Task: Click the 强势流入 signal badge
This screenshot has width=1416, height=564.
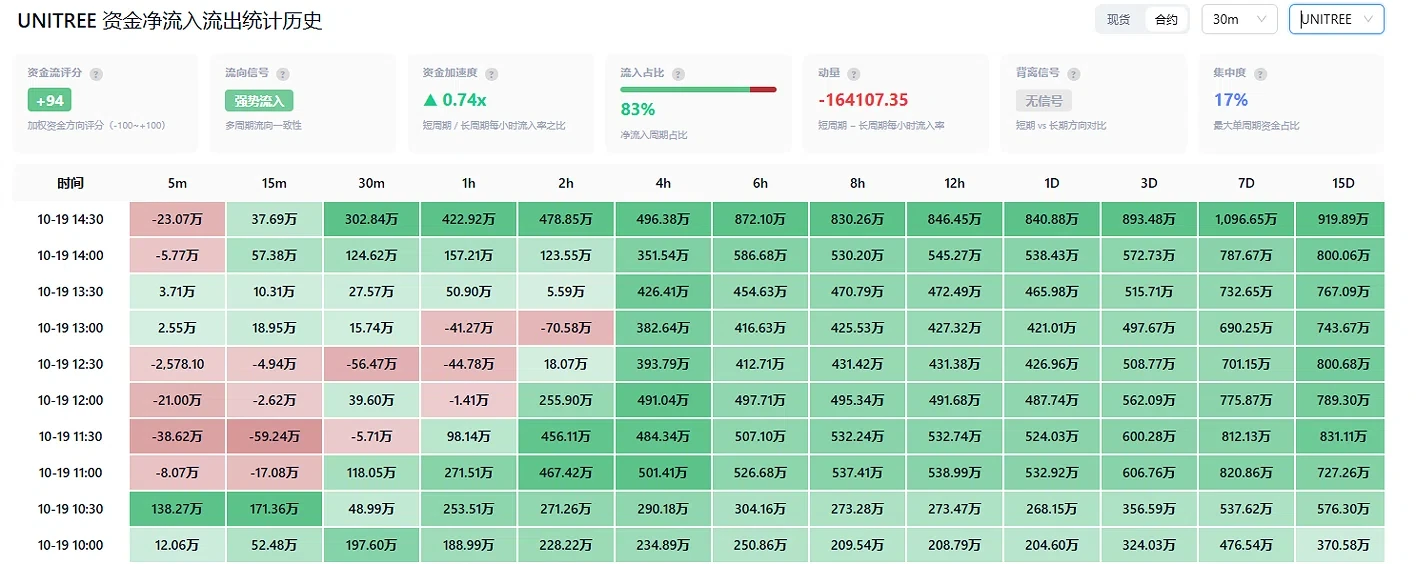Action: pyautogui.click(x=259, y=100)
